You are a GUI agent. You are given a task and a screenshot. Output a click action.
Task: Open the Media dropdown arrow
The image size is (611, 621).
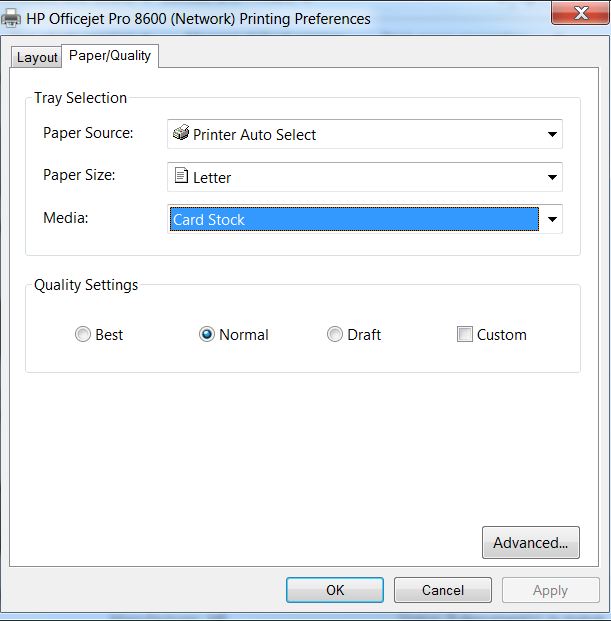pyautogui.click(x=552, y=219)
